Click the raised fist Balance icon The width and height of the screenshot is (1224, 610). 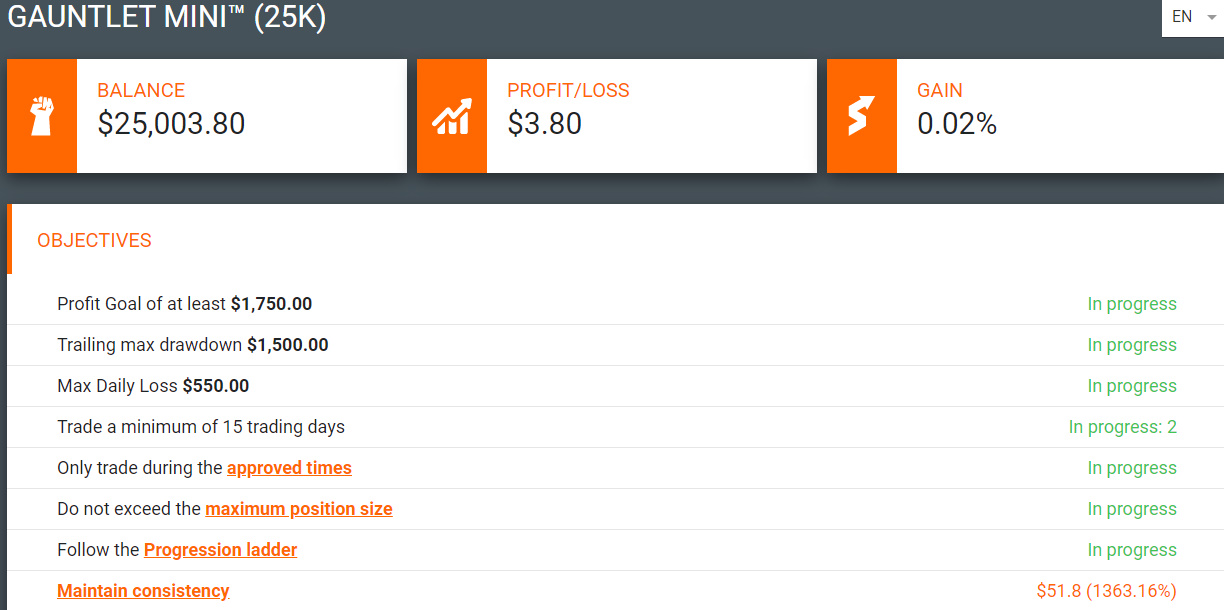pos(42,116)
